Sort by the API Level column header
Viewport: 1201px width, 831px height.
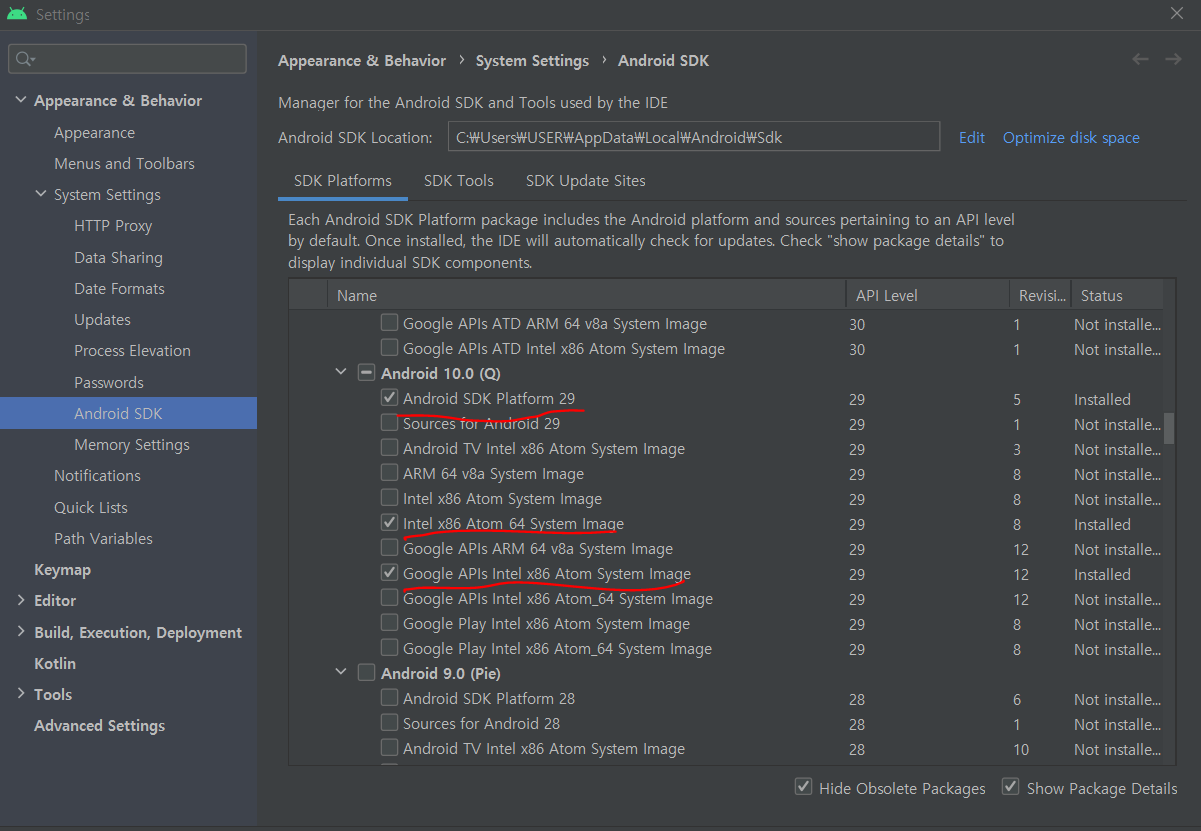927,295
